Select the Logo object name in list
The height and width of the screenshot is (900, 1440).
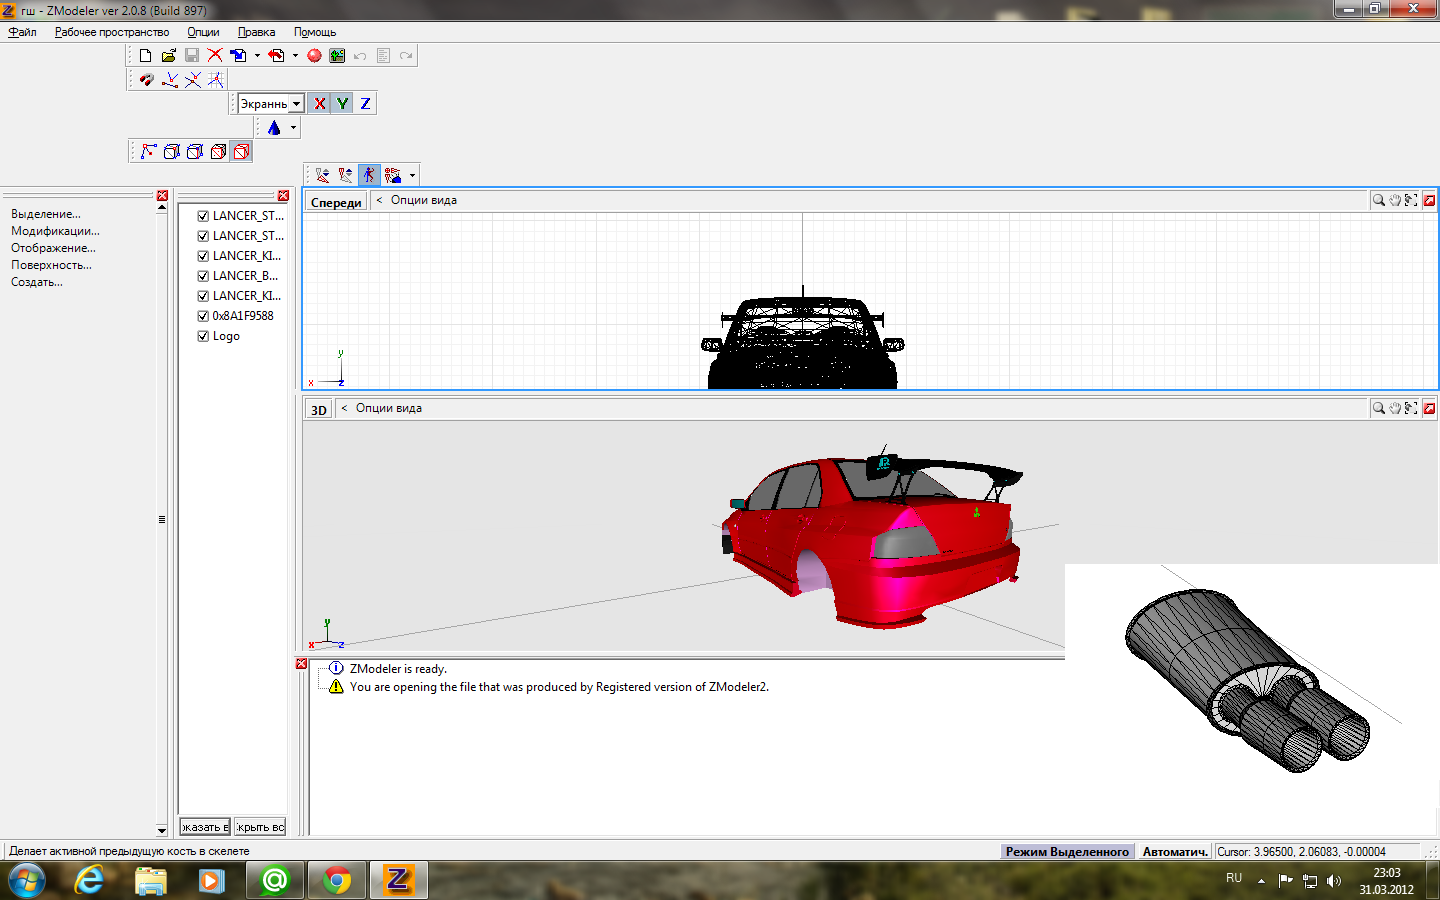[x=226, y=336]
